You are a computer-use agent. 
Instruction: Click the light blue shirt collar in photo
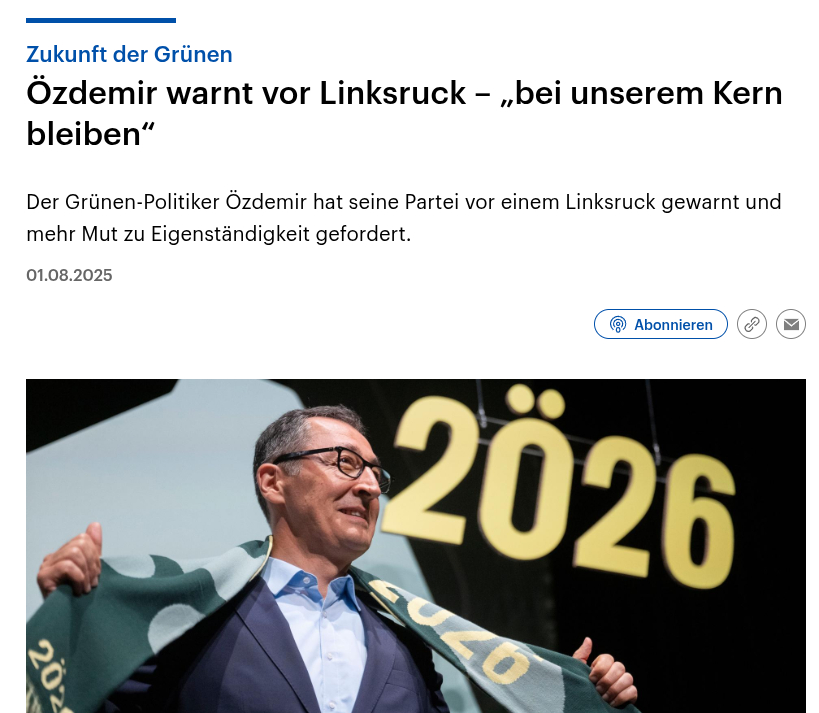click(x=308, y=580)
